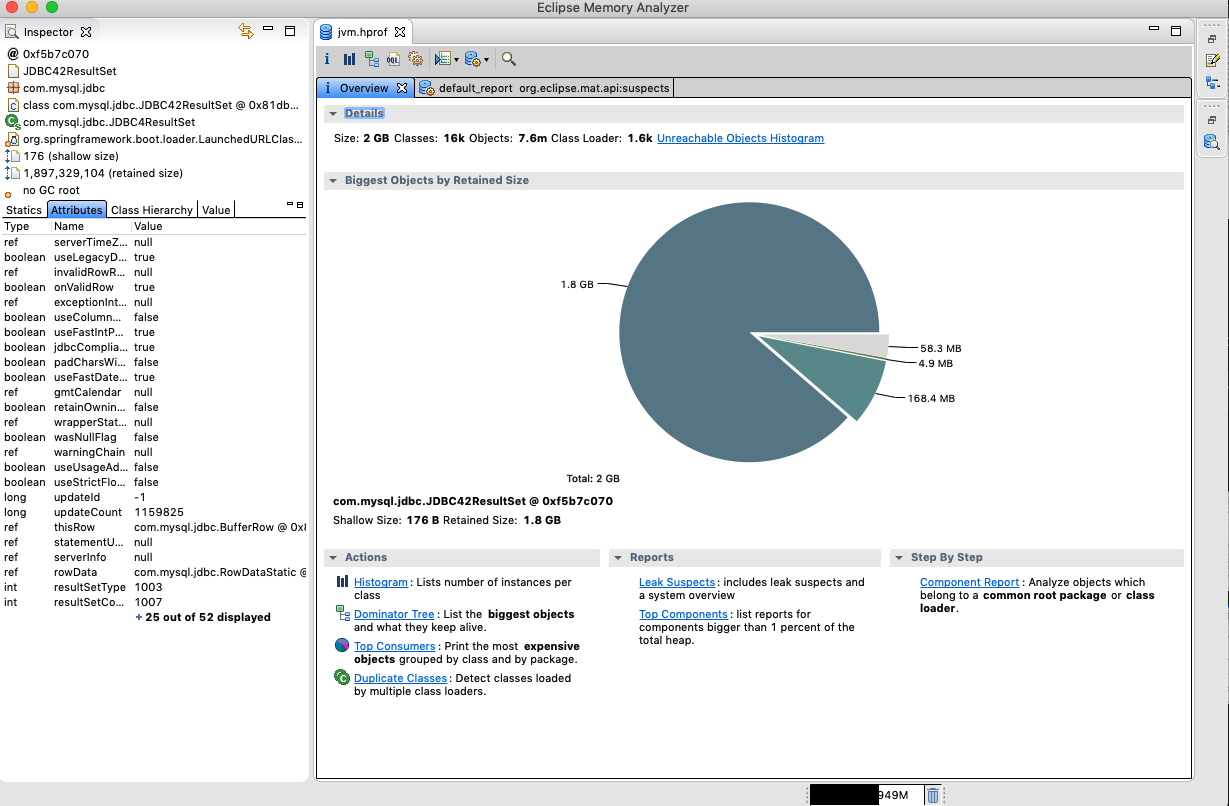Open the Leak Suspects report link
The width and height of the screenshot is (1229, 806).
click(x=677, y=582)
